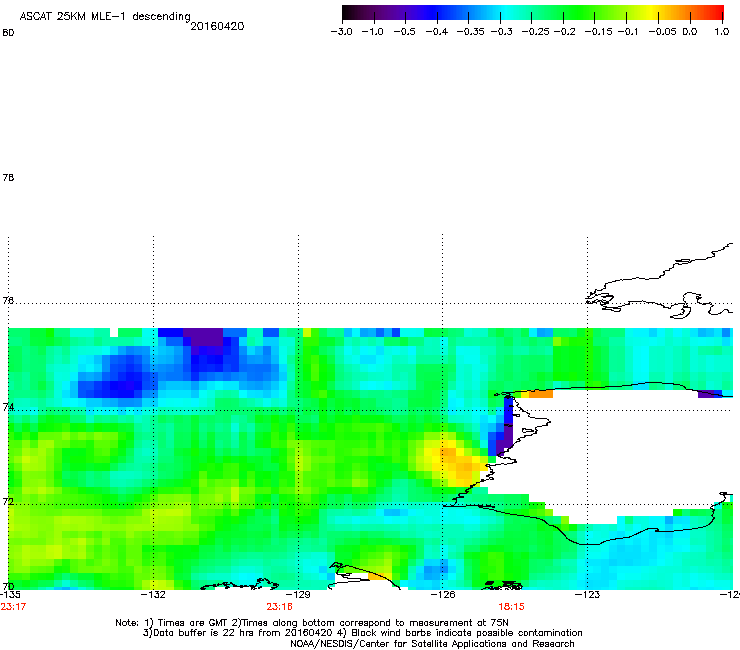Click the 72 latitude axis label
Image resolution: width=740 pixels, height=650 pixels.
pos(8,501)
